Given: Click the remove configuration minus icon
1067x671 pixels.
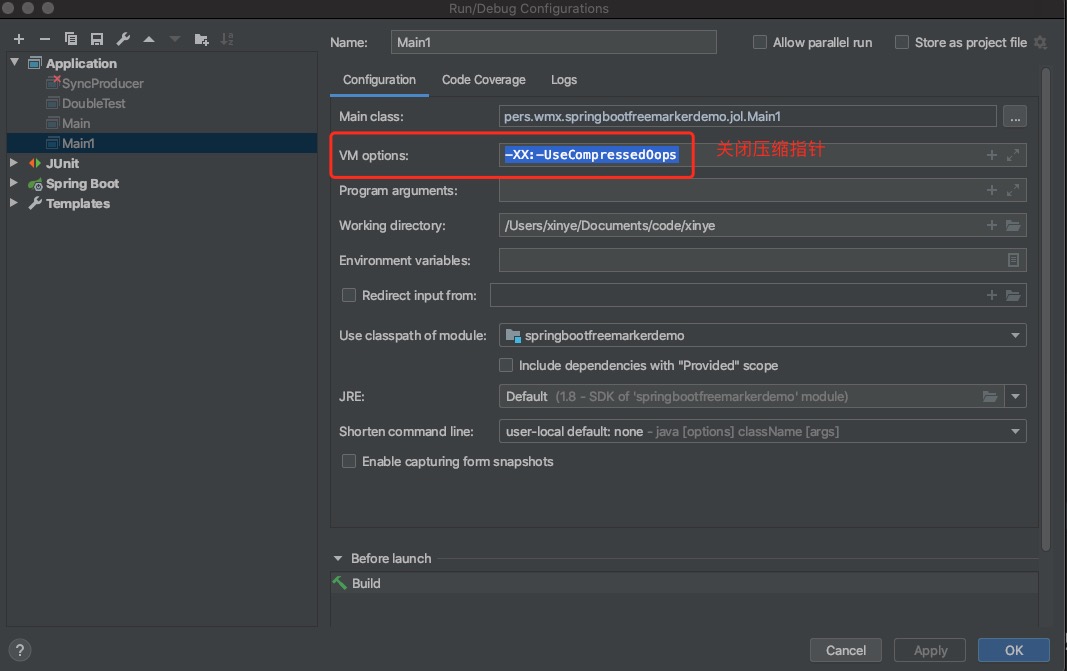Looking at the screenshot, I should point(44,39).
